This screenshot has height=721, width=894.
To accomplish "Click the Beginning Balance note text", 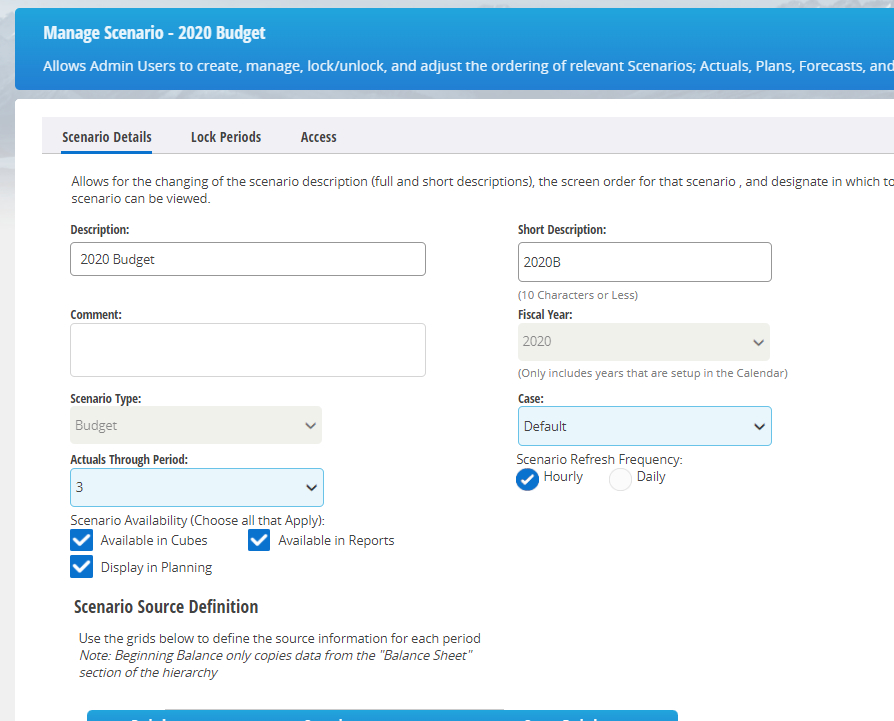I will point(275,664).
